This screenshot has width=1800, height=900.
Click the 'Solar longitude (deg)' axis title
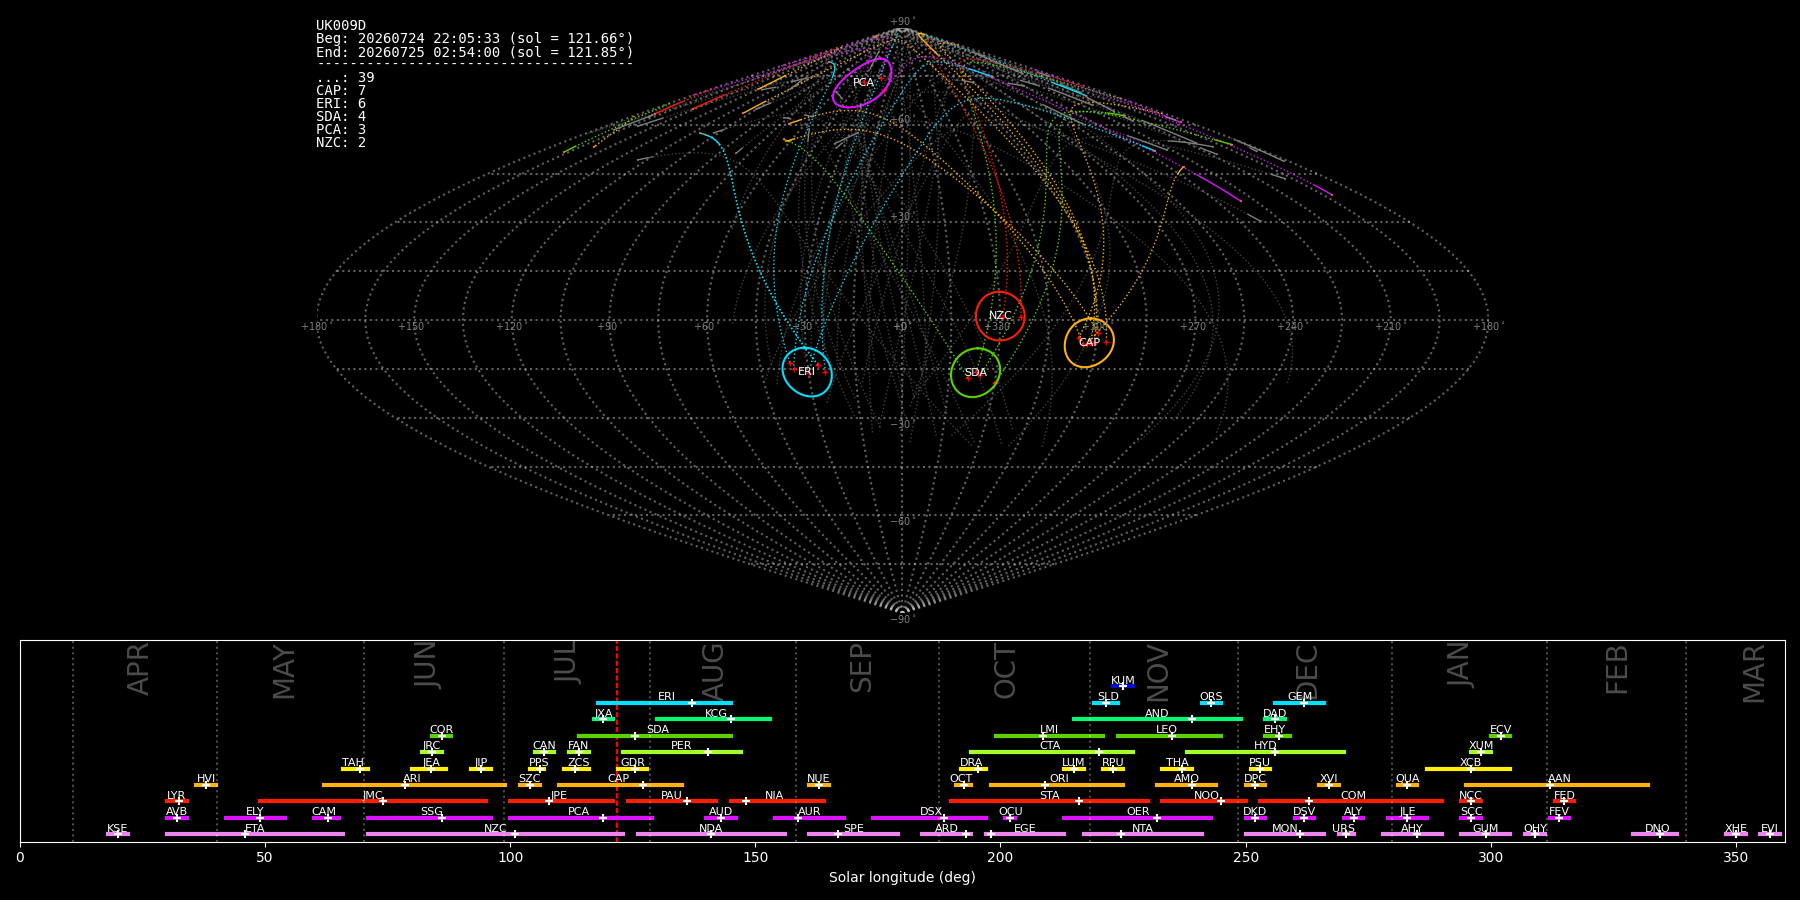click(902, 878)
